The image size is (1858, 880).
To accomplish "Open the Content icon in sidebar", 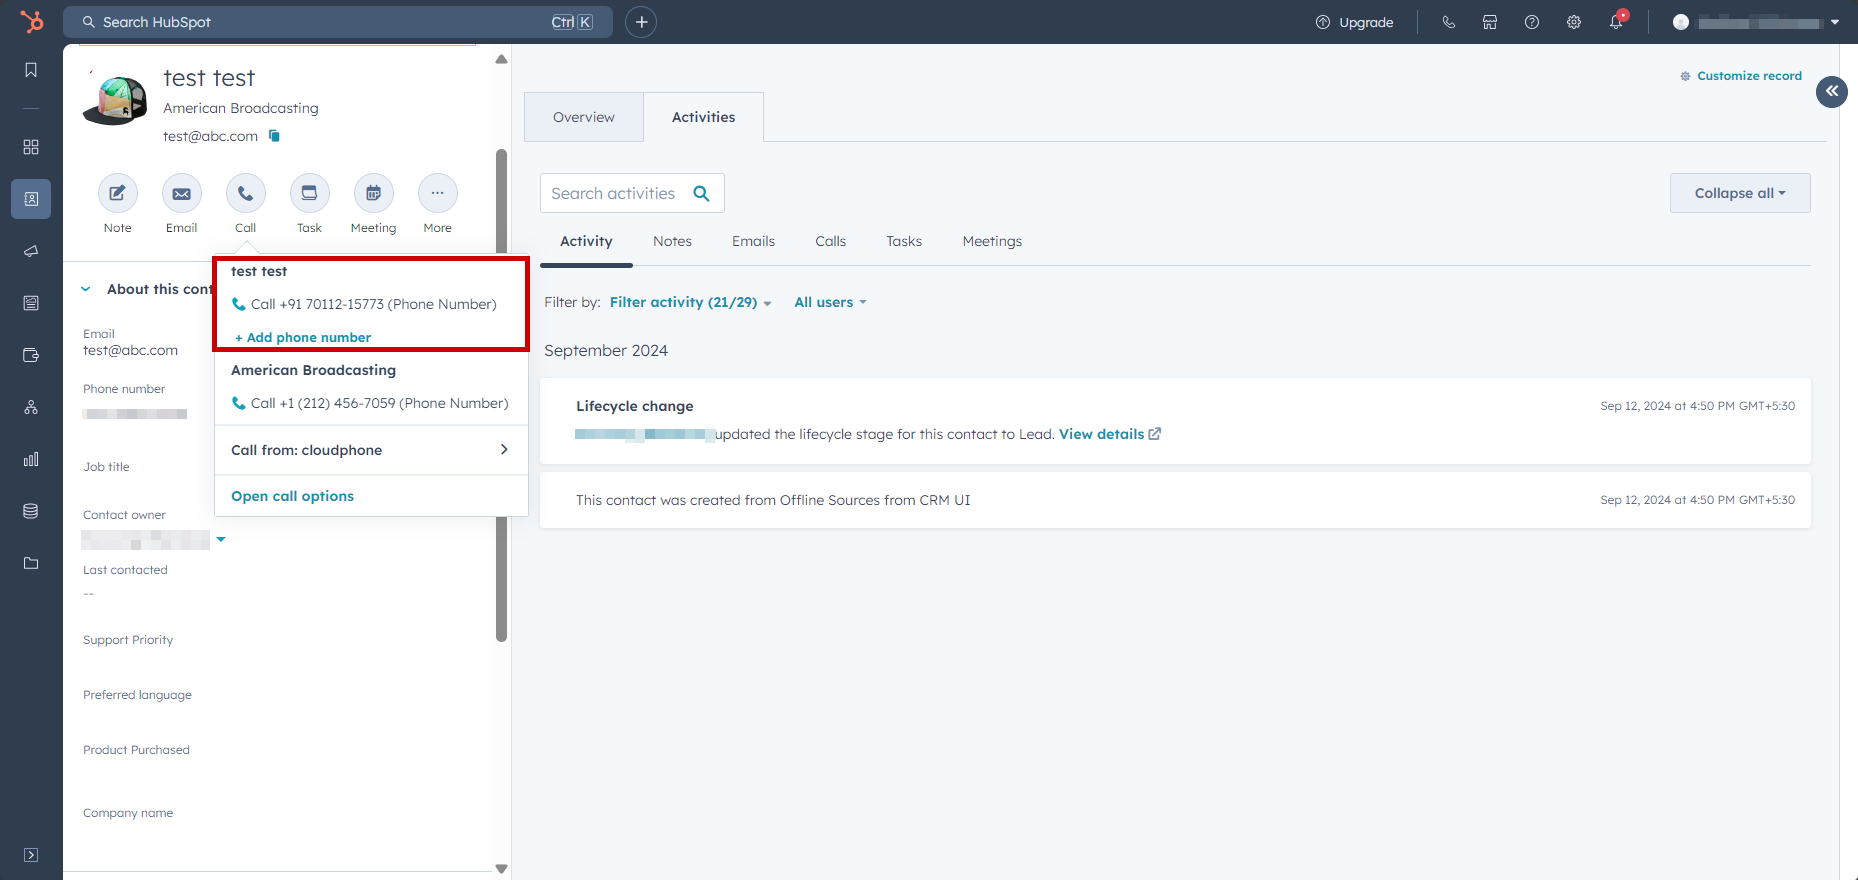I will [x=31, y=303].
